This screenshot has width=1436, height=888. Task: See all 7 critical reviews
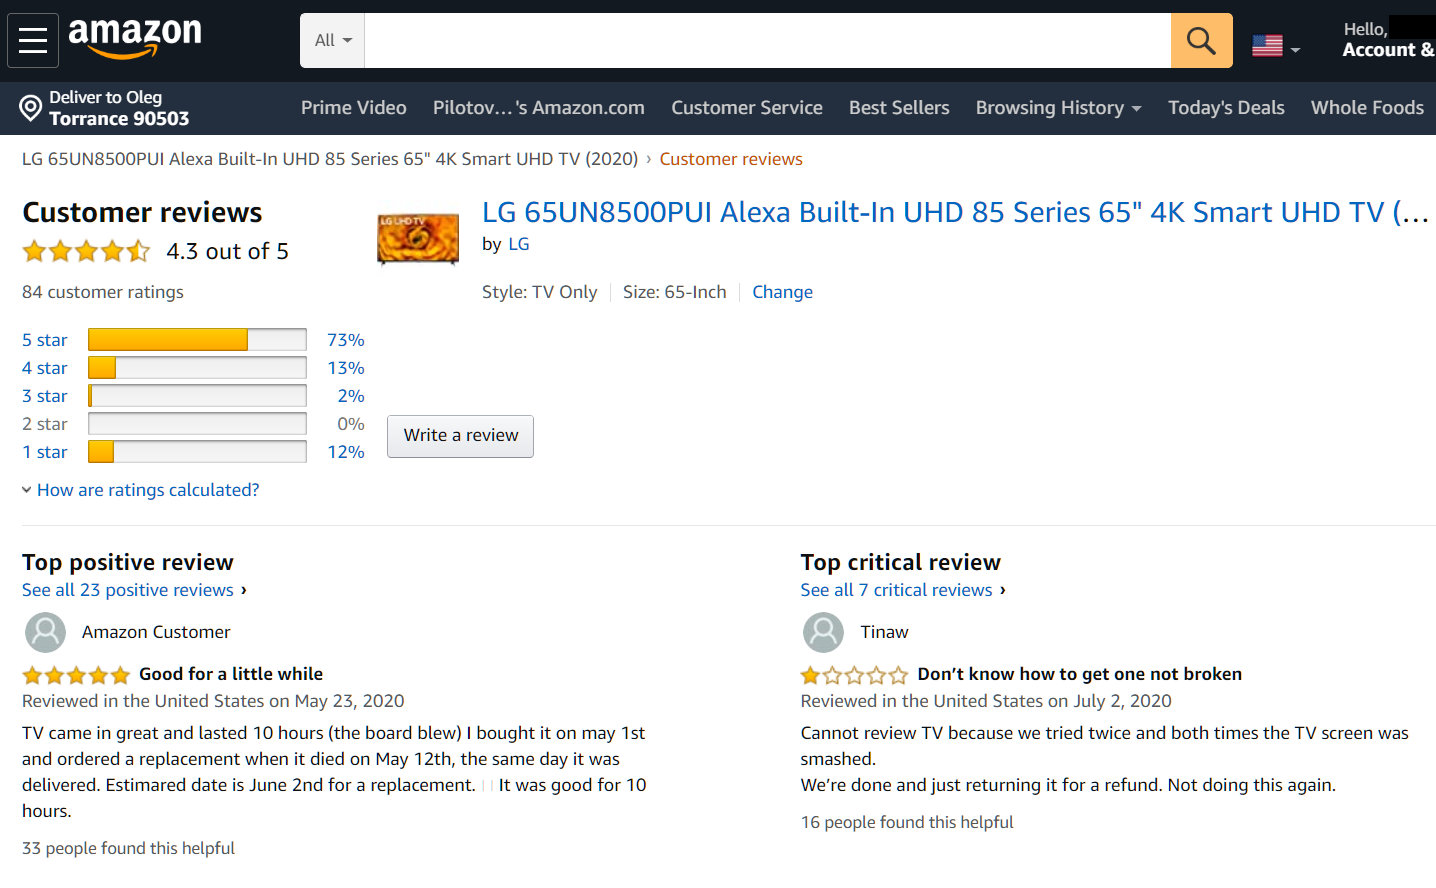tap(896, 590)
